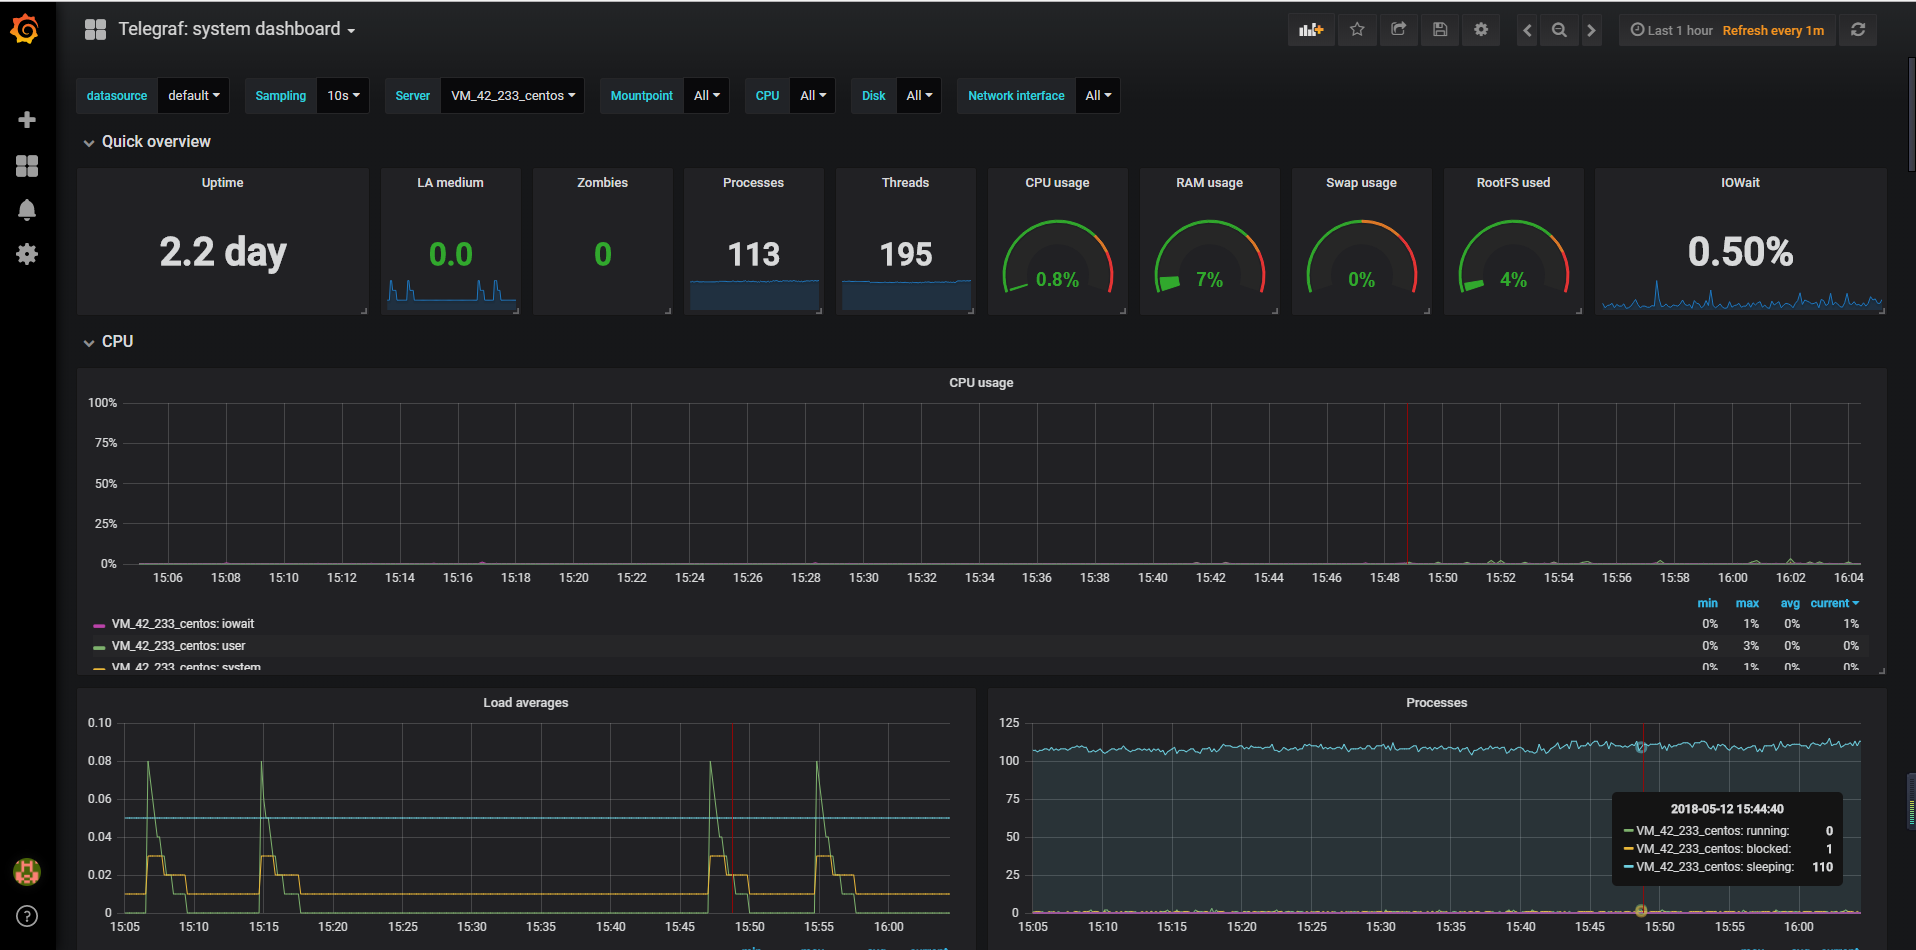
Task: Toggle the iowait series in the CPU legend
Action: tap(182, 623)
